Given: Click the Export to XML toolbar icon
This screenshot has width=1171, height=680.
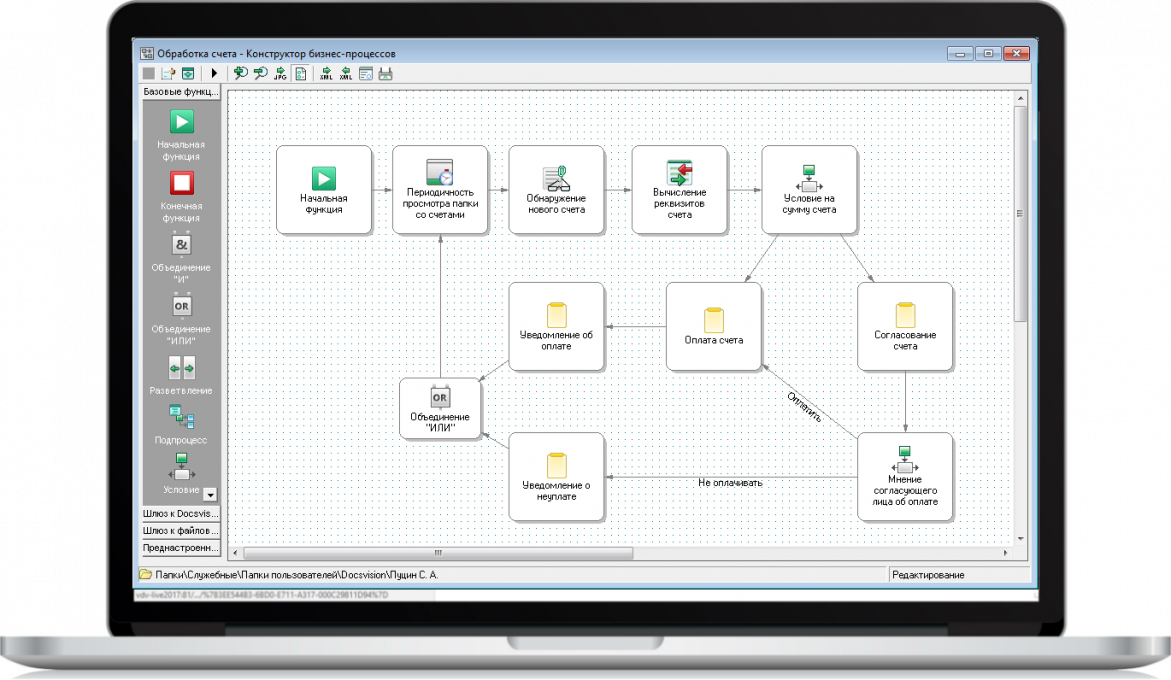Looking at the screenshot, I should (326, 73).
